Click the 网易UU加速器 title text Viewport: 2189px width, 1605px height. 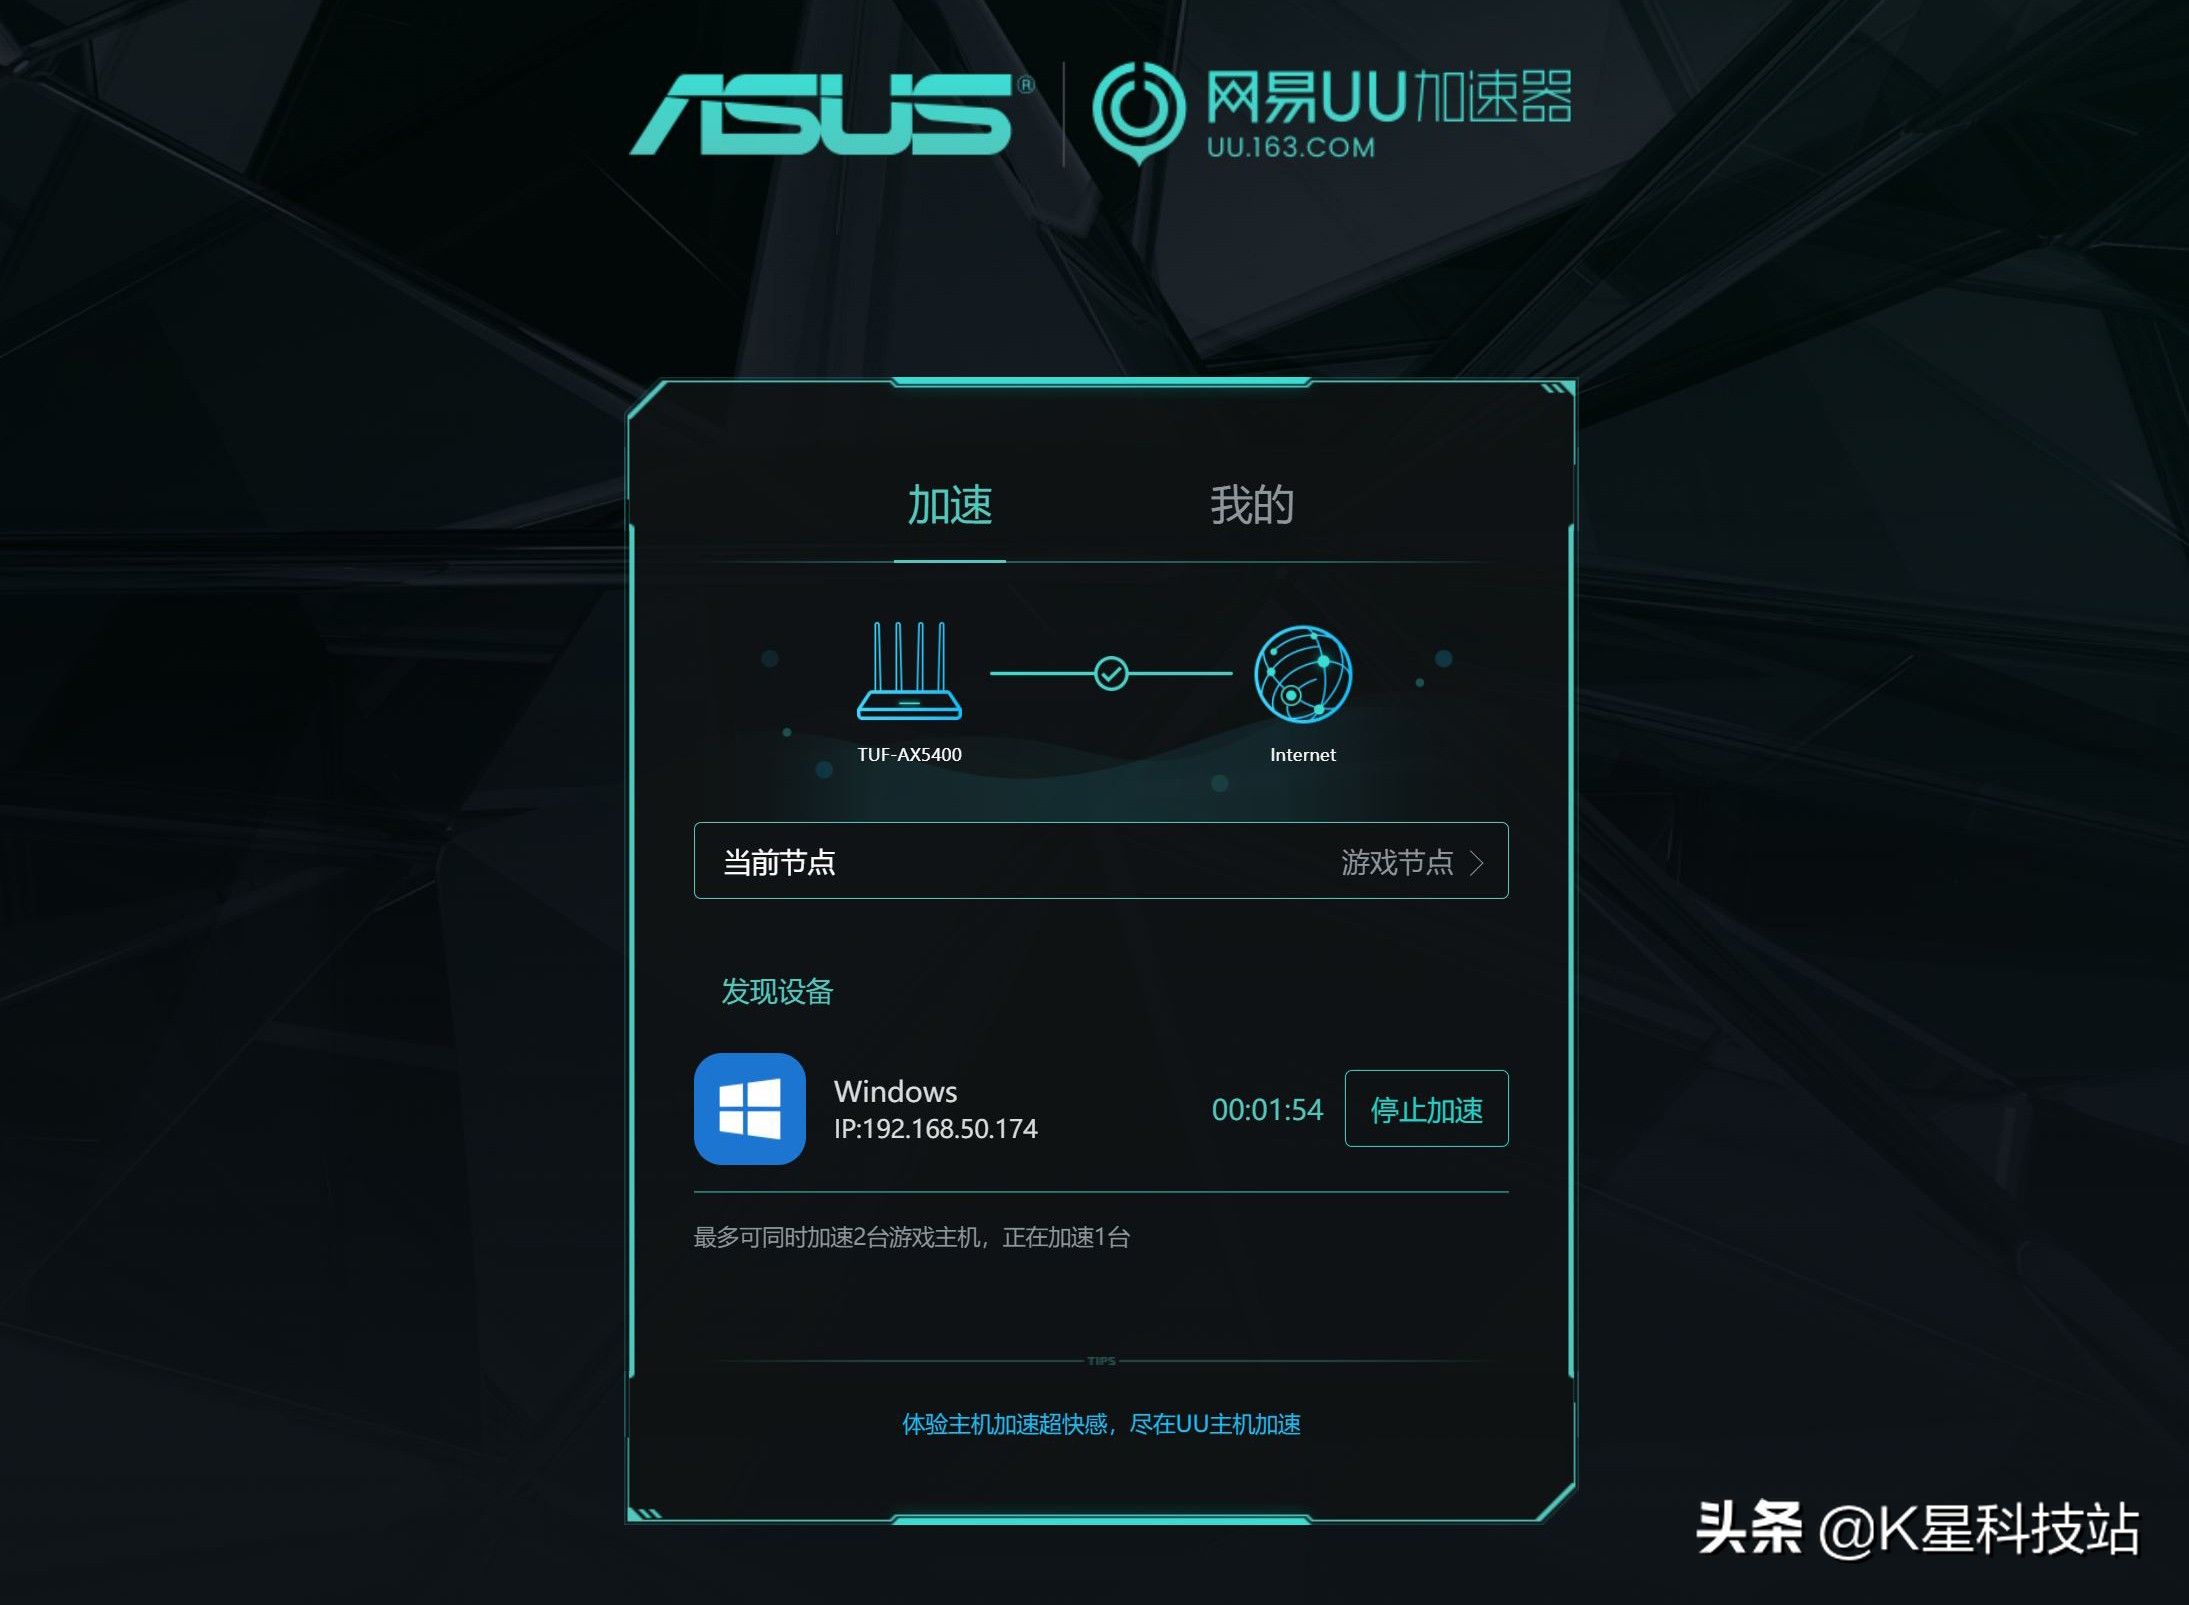point(1389,96)
